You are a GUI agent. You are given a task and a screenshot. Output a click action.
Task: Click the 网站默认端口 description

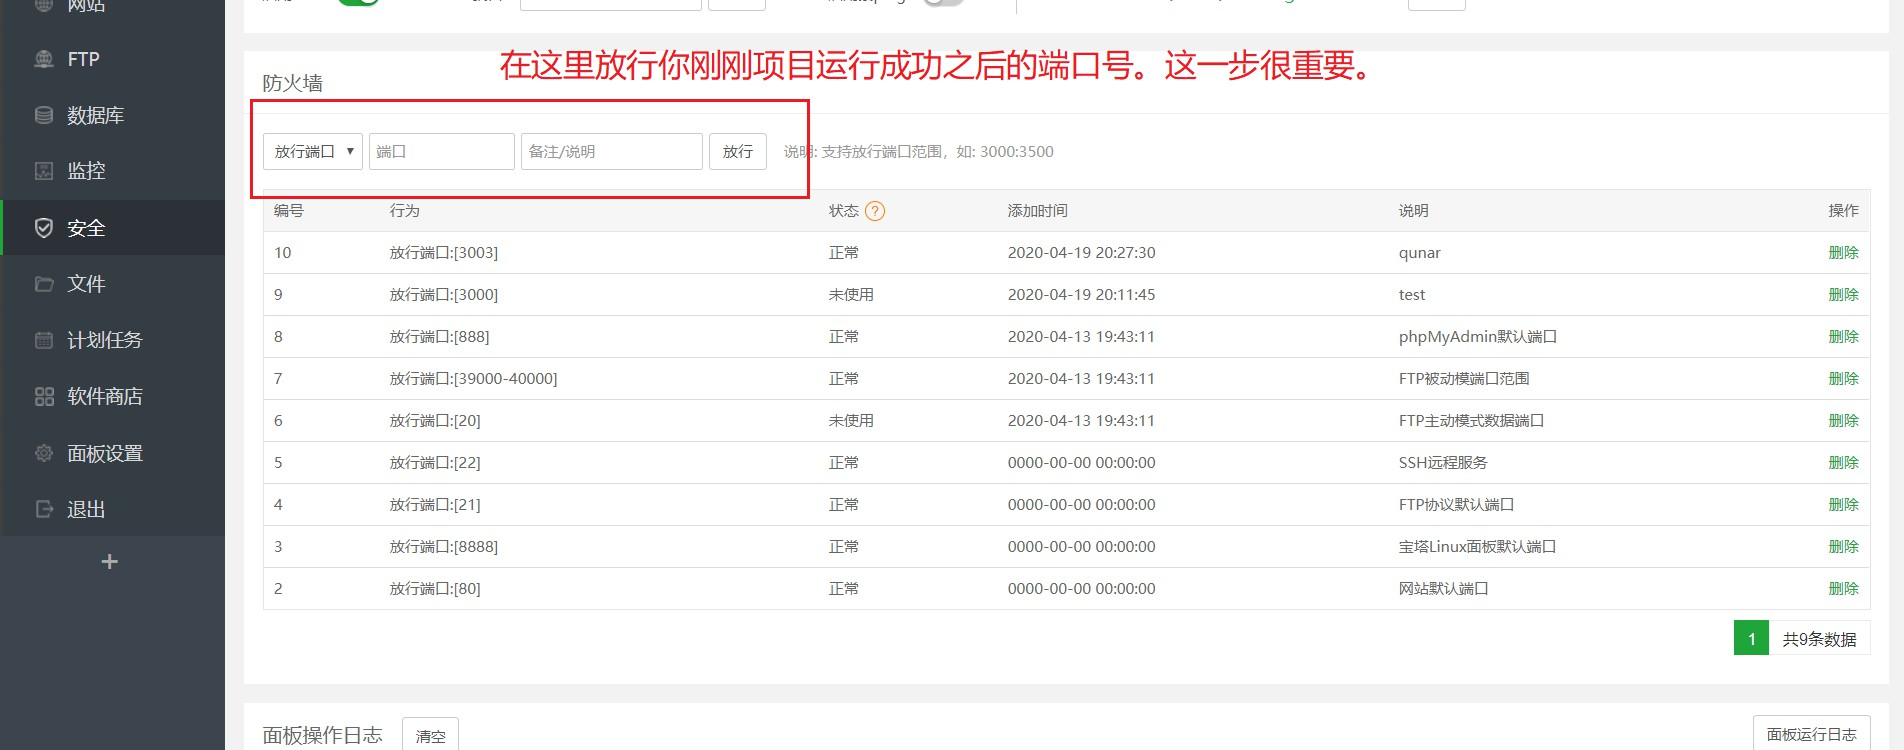pyautogui.click(x=1443, y=589)
